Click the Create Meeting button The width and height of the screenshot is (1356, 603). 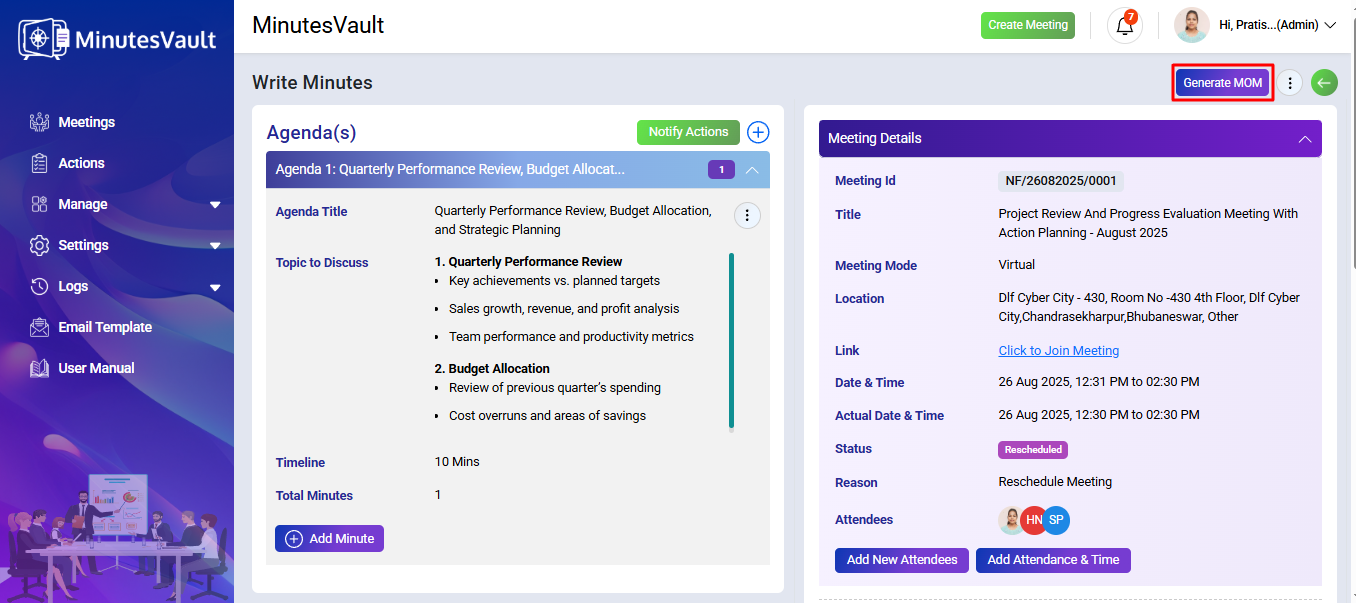pyautogui.click(x=1028, y=25)
